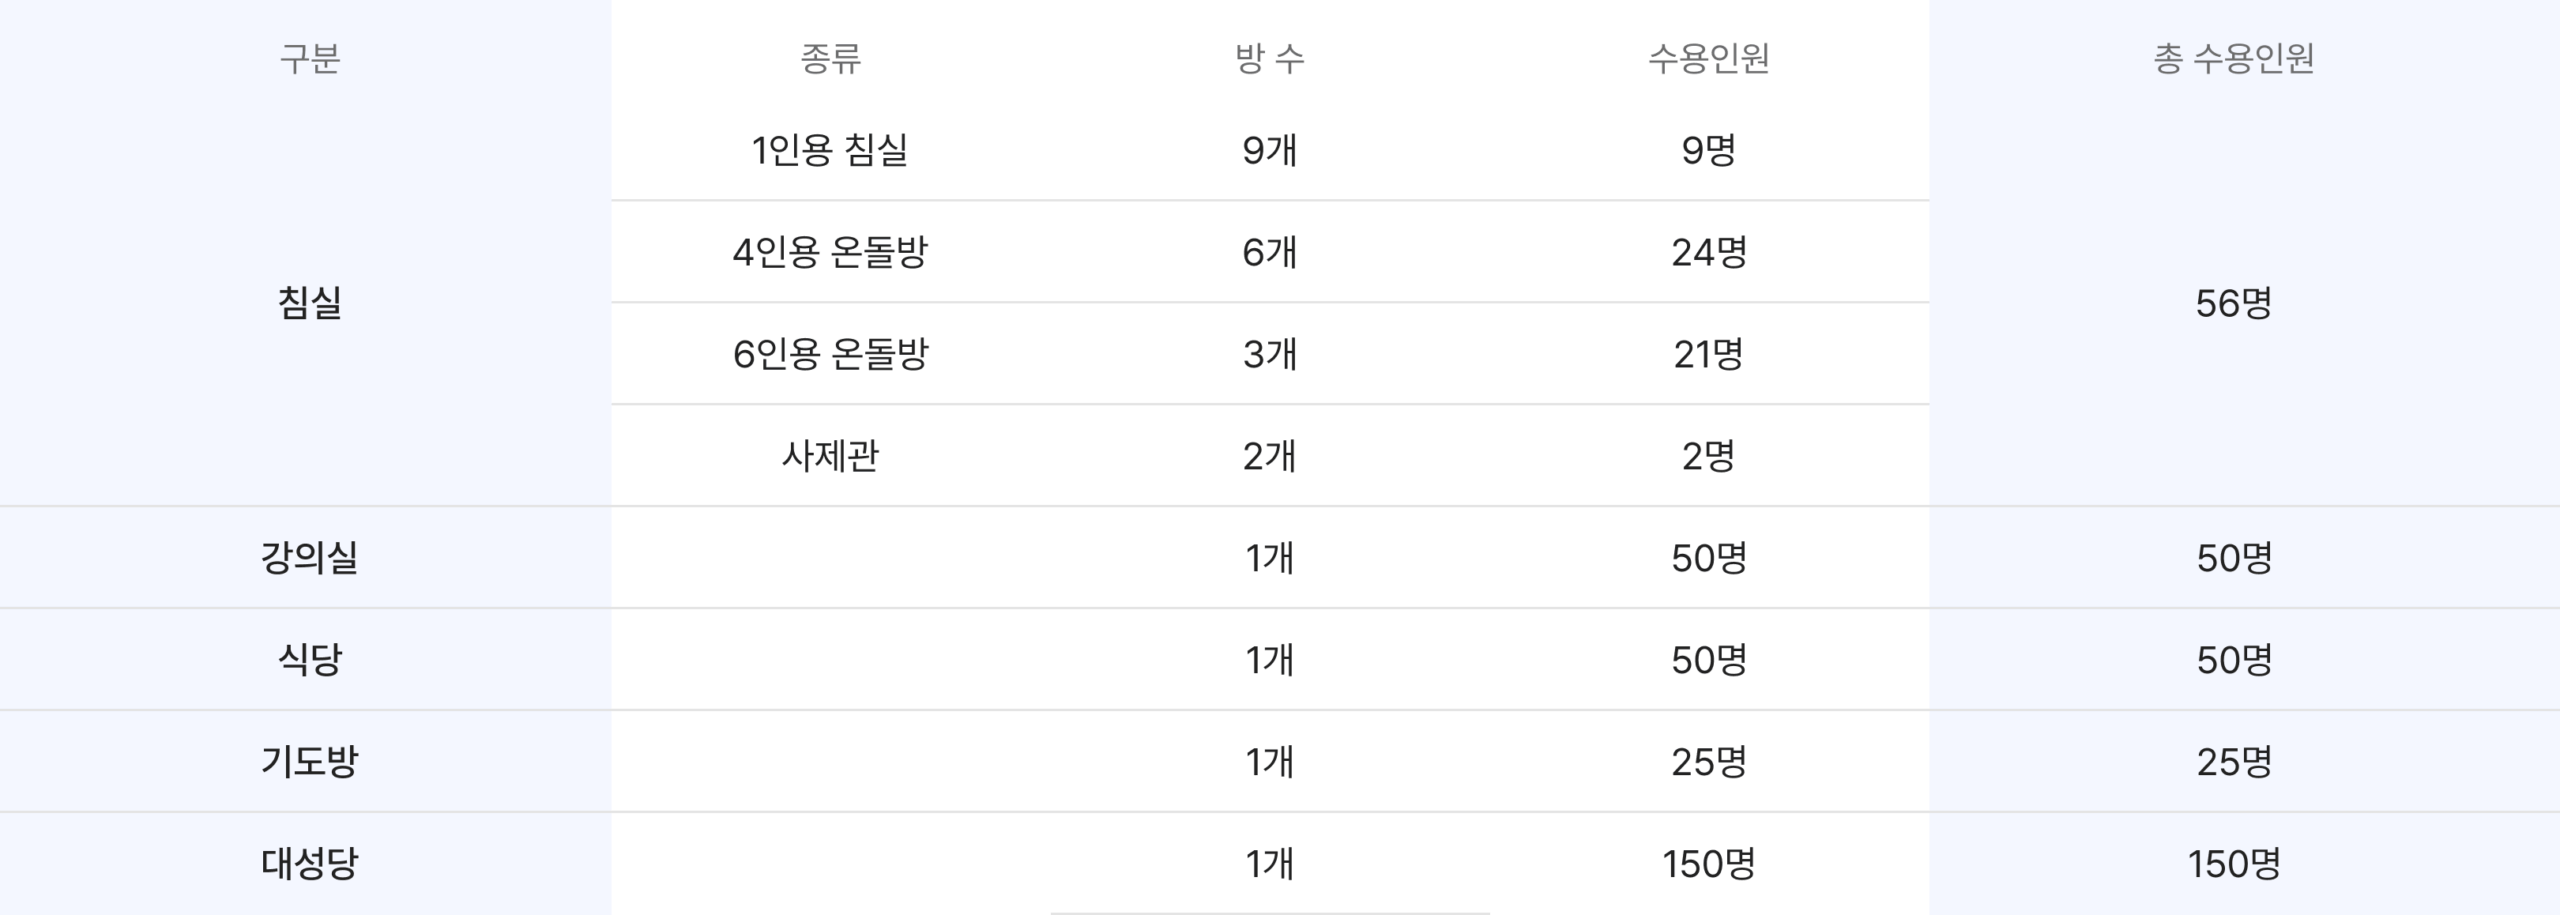Screen dimensions: 2560x915
Task: Select the 4인용 온돌방 row label
Action: pos(830,252)
